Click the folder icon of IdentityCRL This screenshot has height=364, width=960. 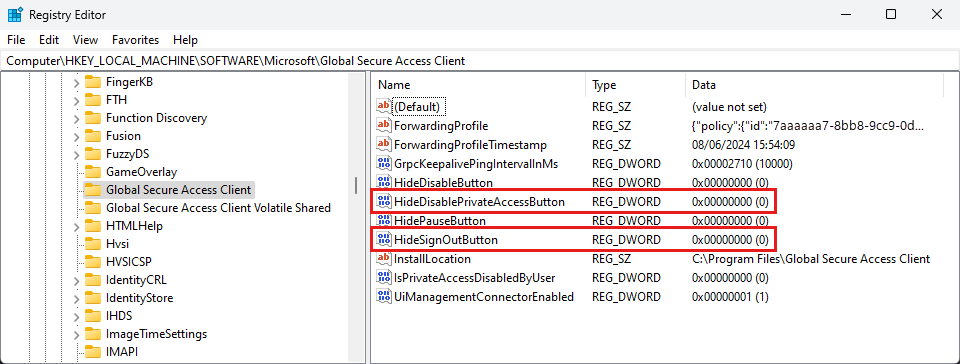92,280
